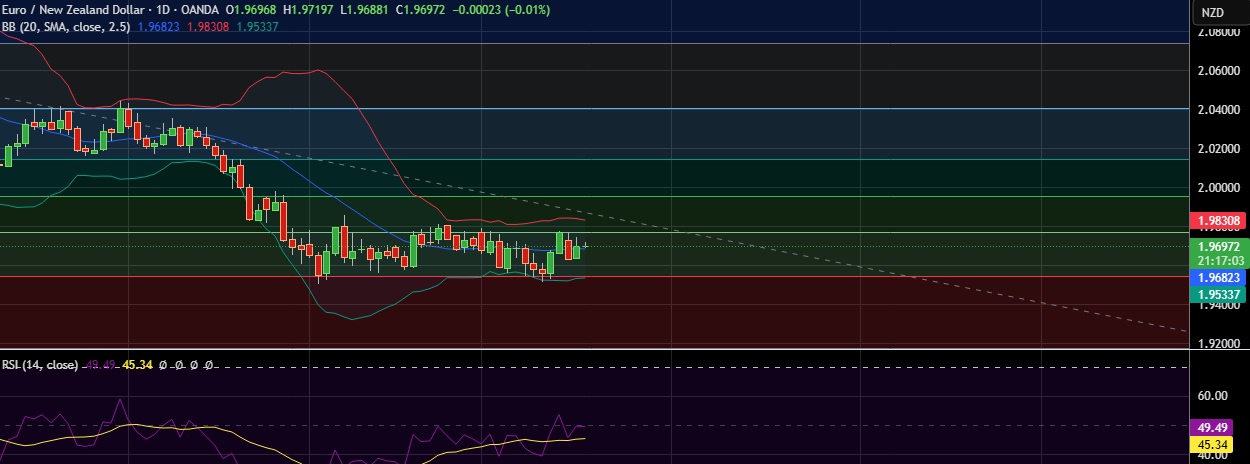Image resolution: width=1250 pixels, height=464 pixels.
Task: Click the 2.06000 price scale tick
Action: [x=1219, y=71]
